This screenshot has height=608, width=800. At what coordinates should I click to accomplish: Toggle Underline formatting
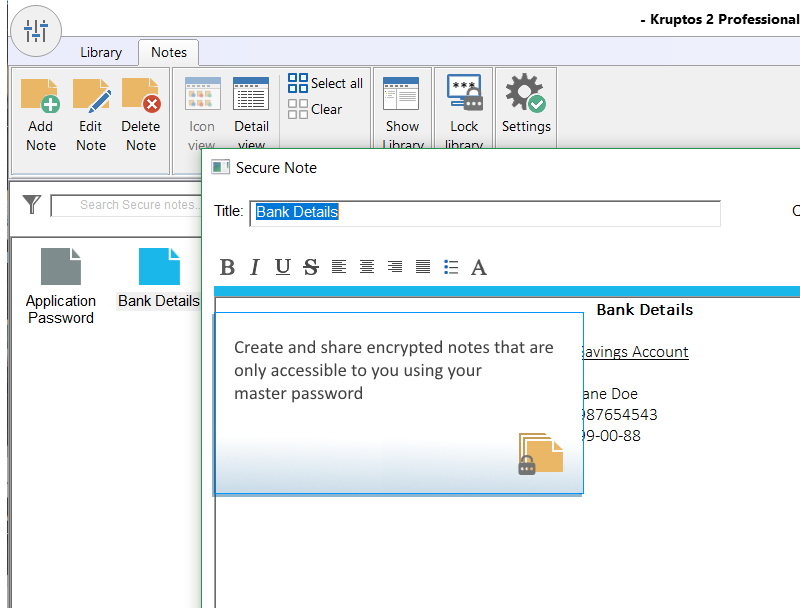pos(283,267)
